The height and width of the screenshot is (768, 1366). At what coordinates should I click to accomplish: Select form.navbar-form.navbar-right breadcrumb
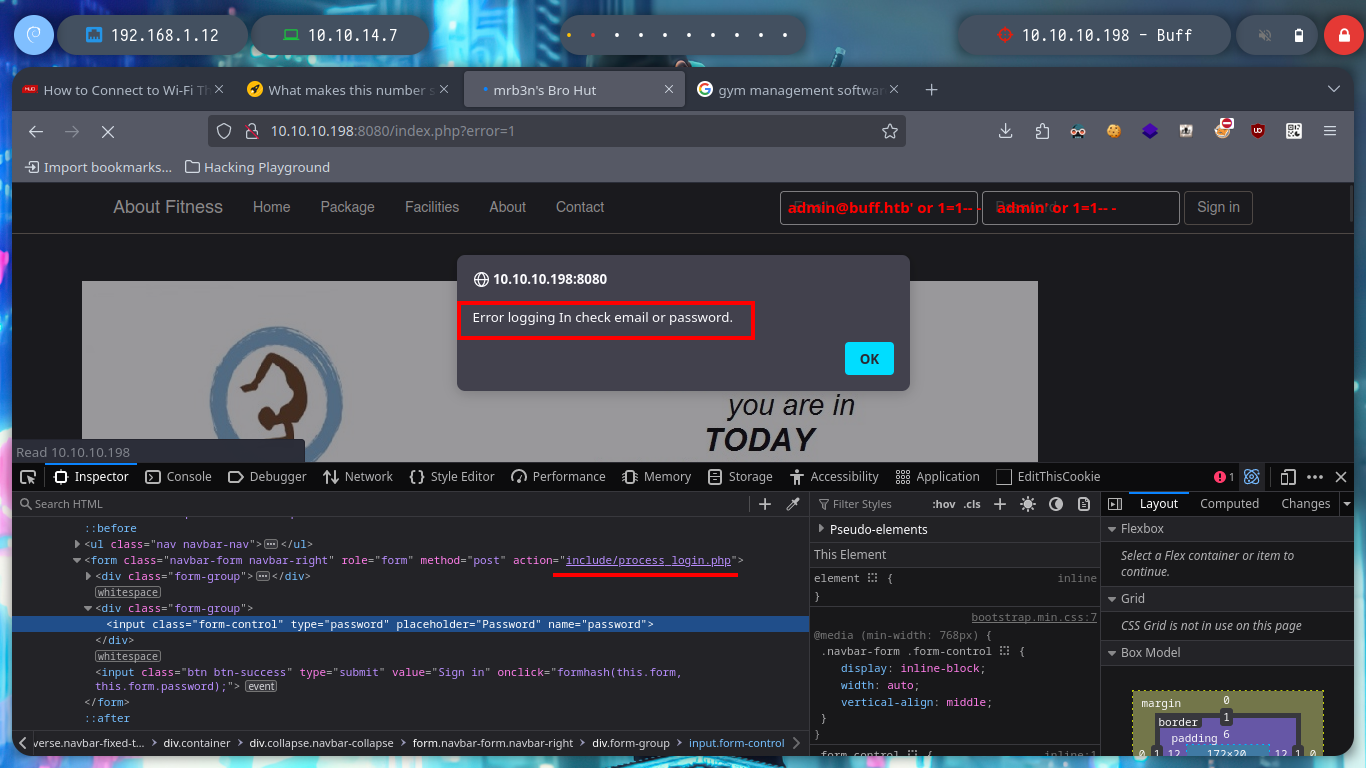(x=493, y=743)
